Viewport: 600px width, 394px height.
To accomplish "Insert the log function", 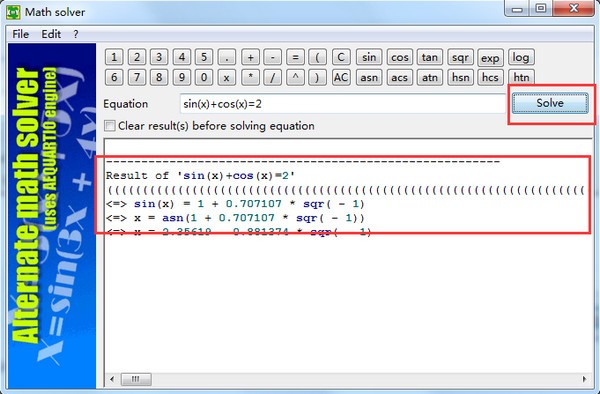I will pyautogui.click(x=521, y=57).
